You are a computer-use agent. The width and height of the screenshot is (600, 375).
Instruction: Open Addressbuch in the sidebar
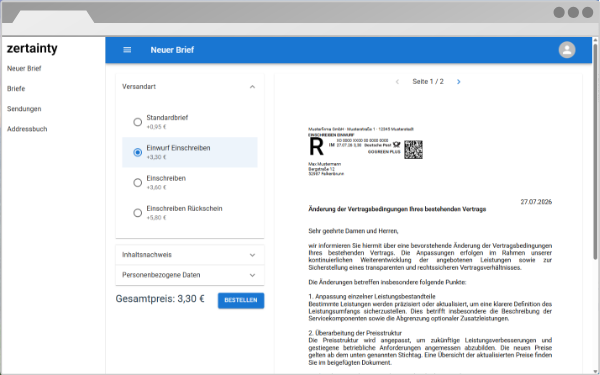(x=27, y=129)
